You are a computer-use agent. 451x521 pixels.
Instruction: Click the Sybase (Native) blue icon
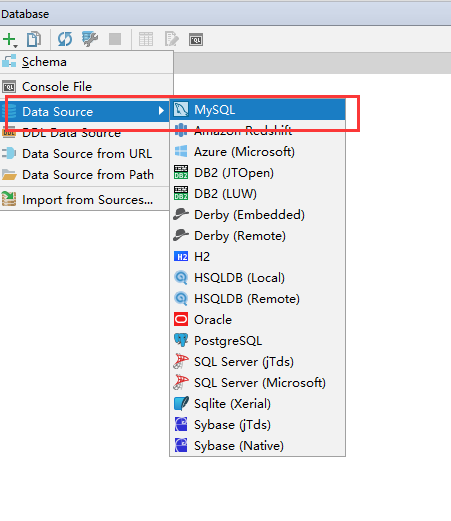pos(181,445)
